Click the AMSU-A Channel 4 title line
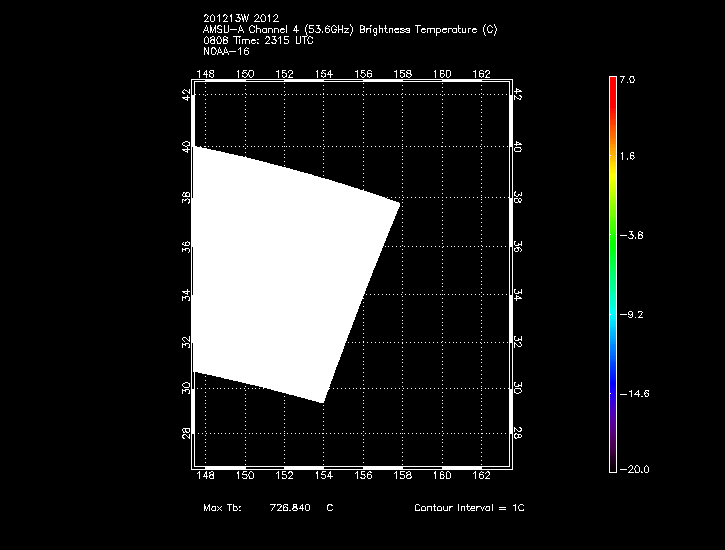The height and width of the screenshot is (550, 725). [349, 30]
